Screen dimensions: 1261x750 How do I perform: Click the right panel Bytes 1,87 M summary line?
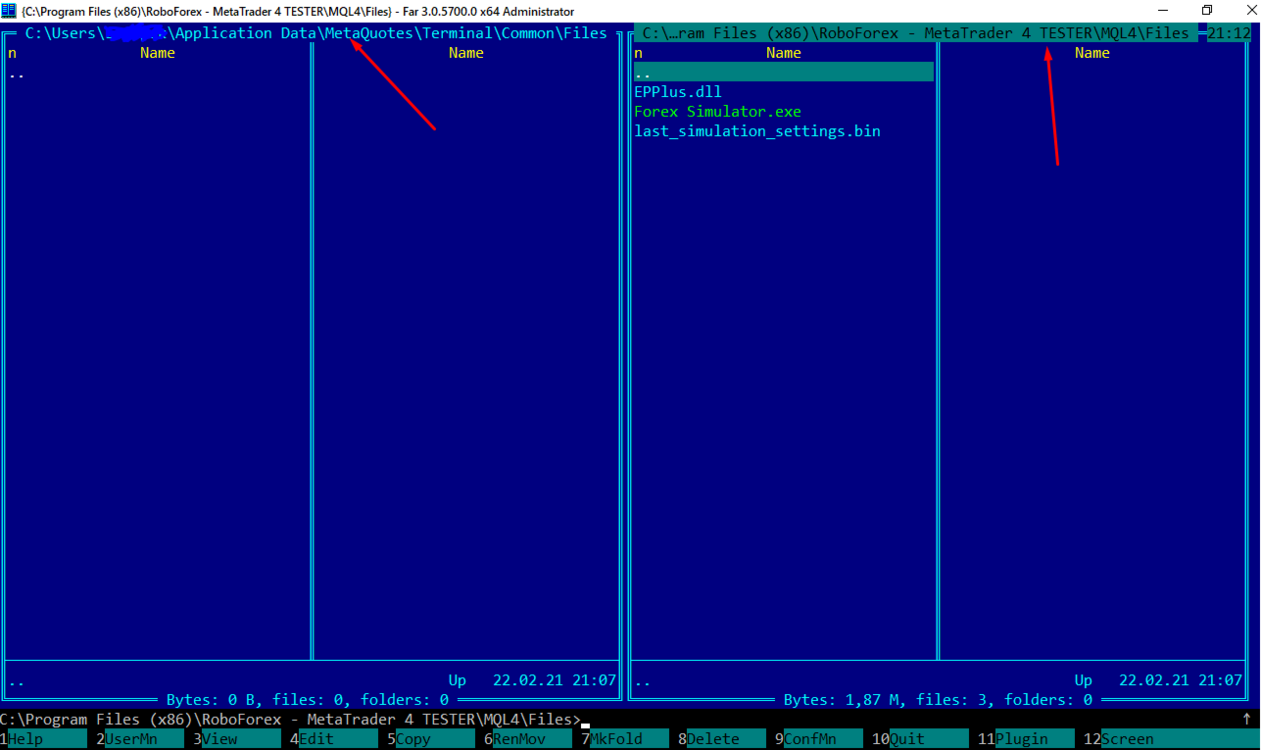click(938, 700)
